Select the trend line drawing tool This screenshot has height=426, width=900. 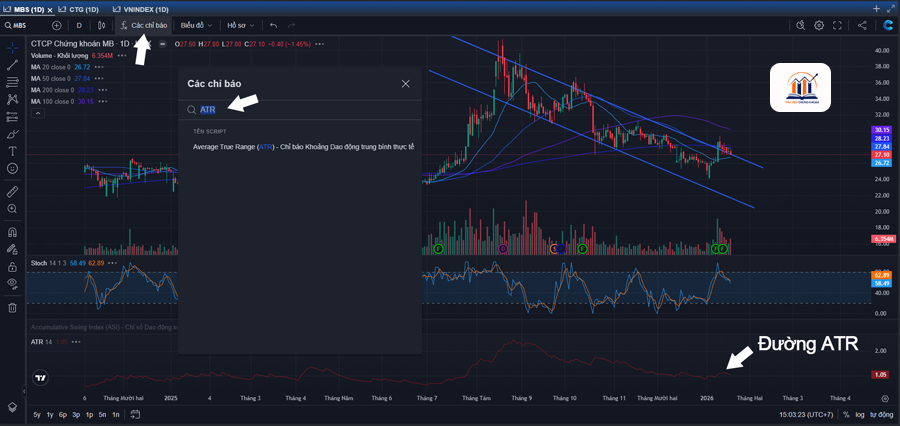(x=12, y=65)
